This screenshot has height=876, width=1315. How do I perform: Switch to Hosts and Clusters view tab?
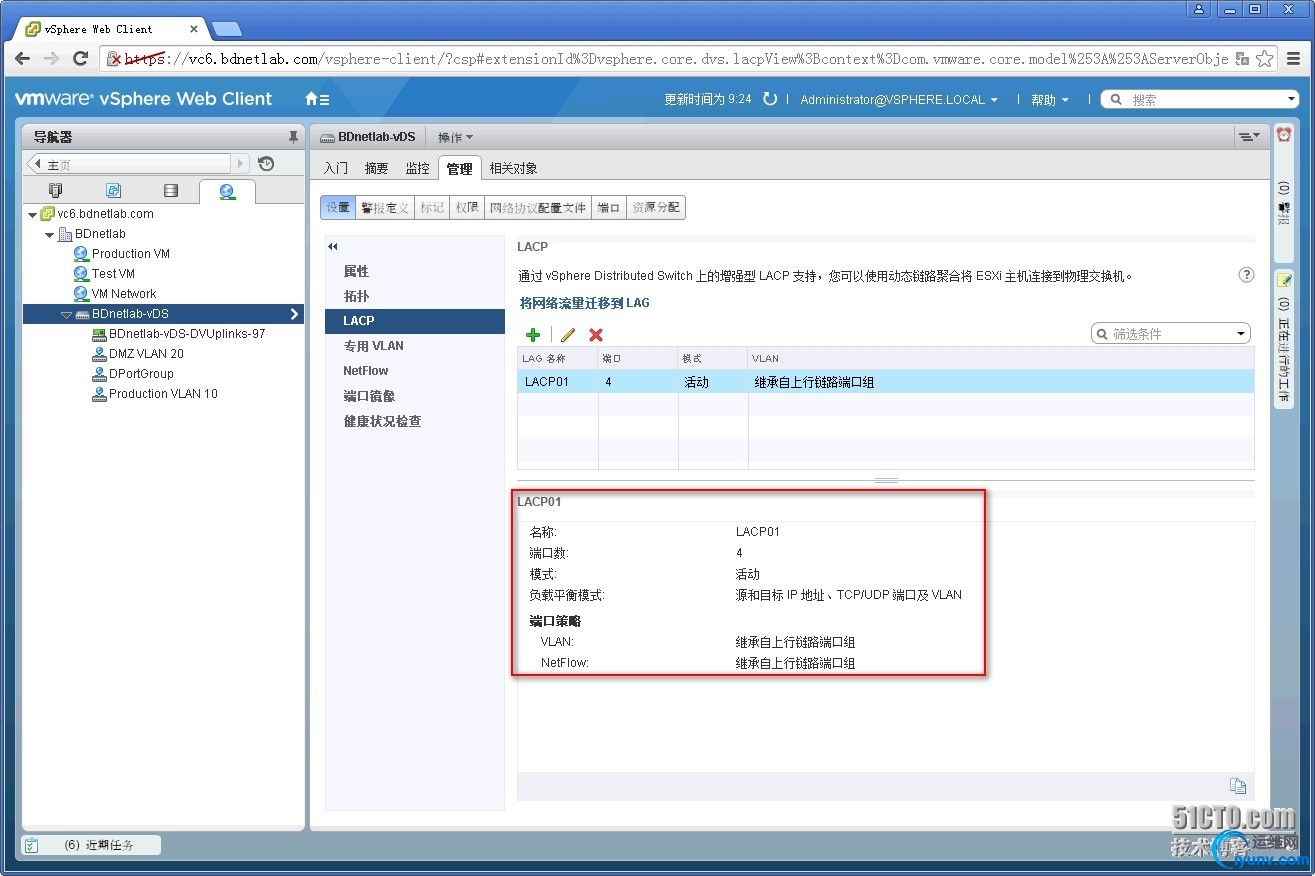pyautogui.click(x=56, y=190)
